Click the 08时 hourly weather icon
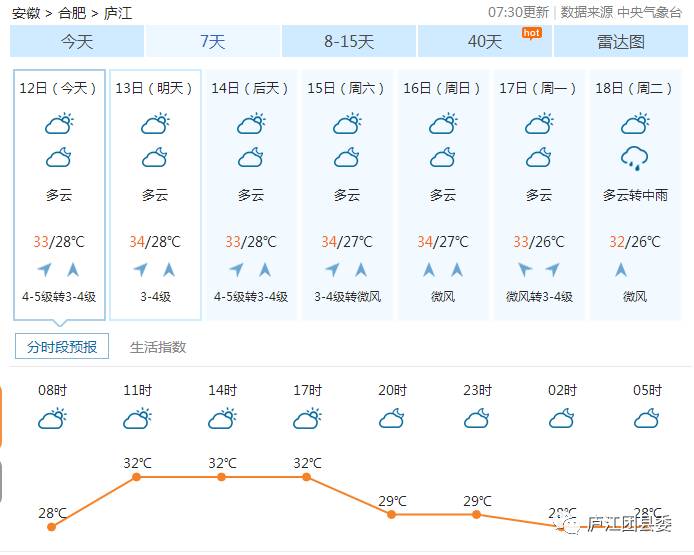Screen dimensions: 694x555 pyautogui.click(x=52, y=419)
